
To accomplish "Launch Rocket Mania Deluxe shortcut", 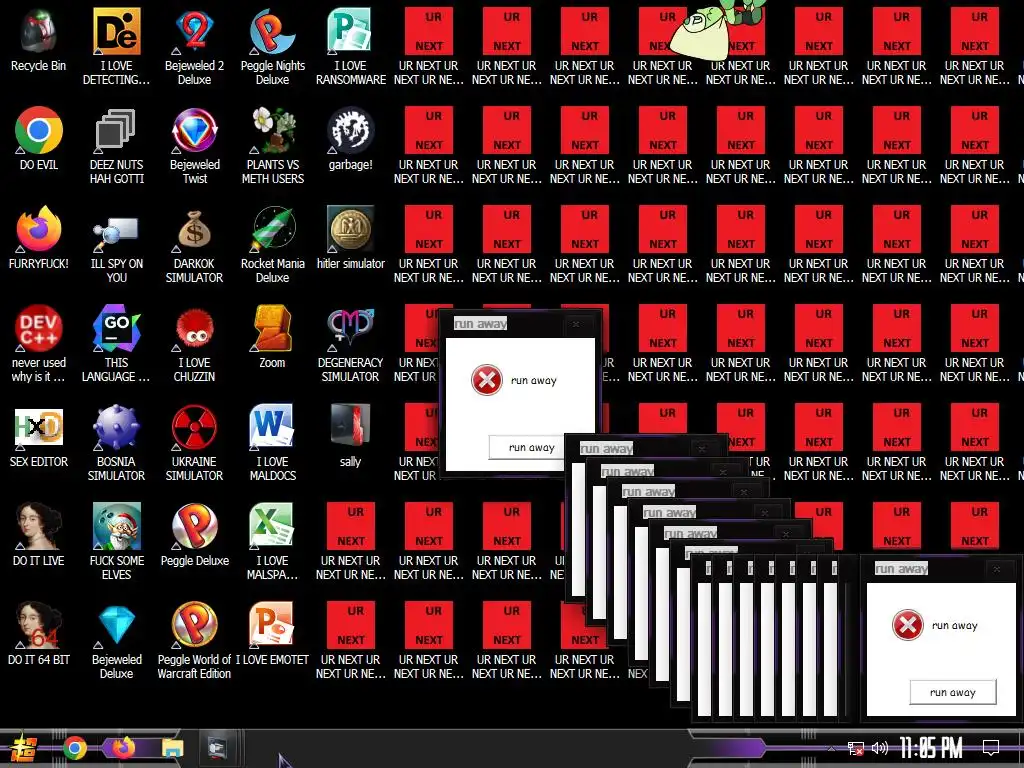I will pyautogui.click(x=272, y=229).
